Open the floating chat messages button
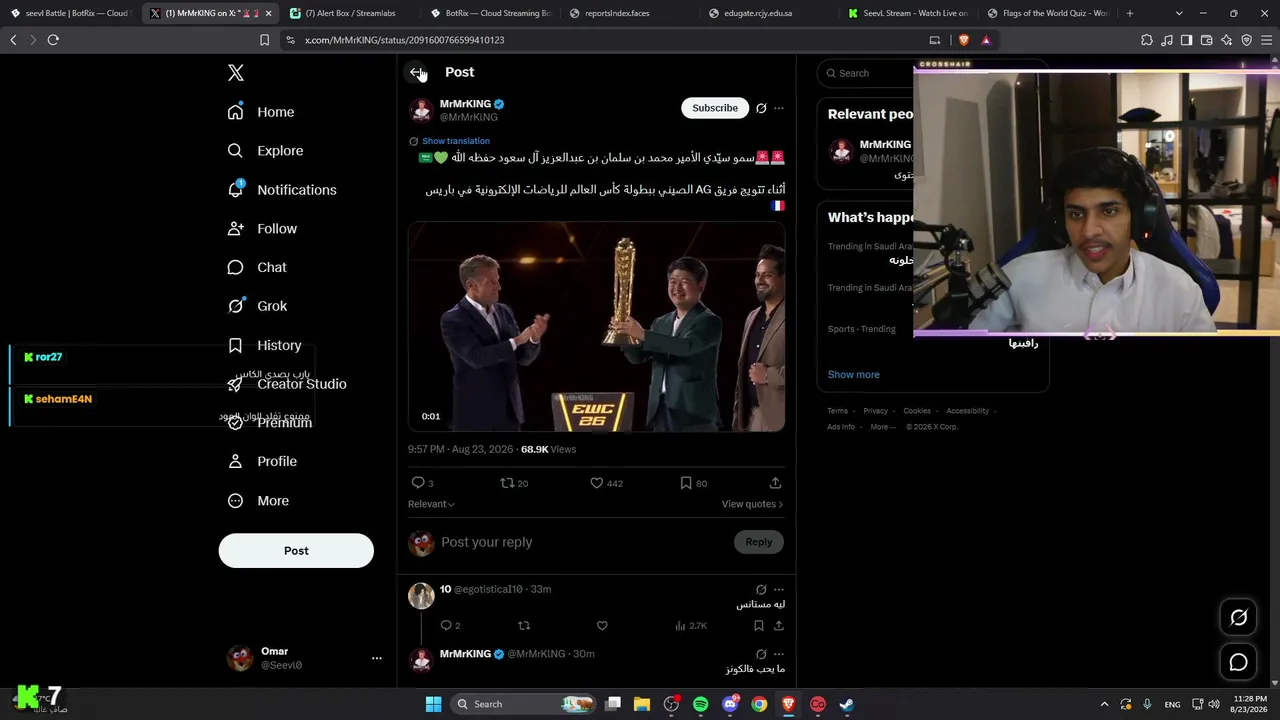This screenshot has width=1280, height=720. tap(1238, 662)
